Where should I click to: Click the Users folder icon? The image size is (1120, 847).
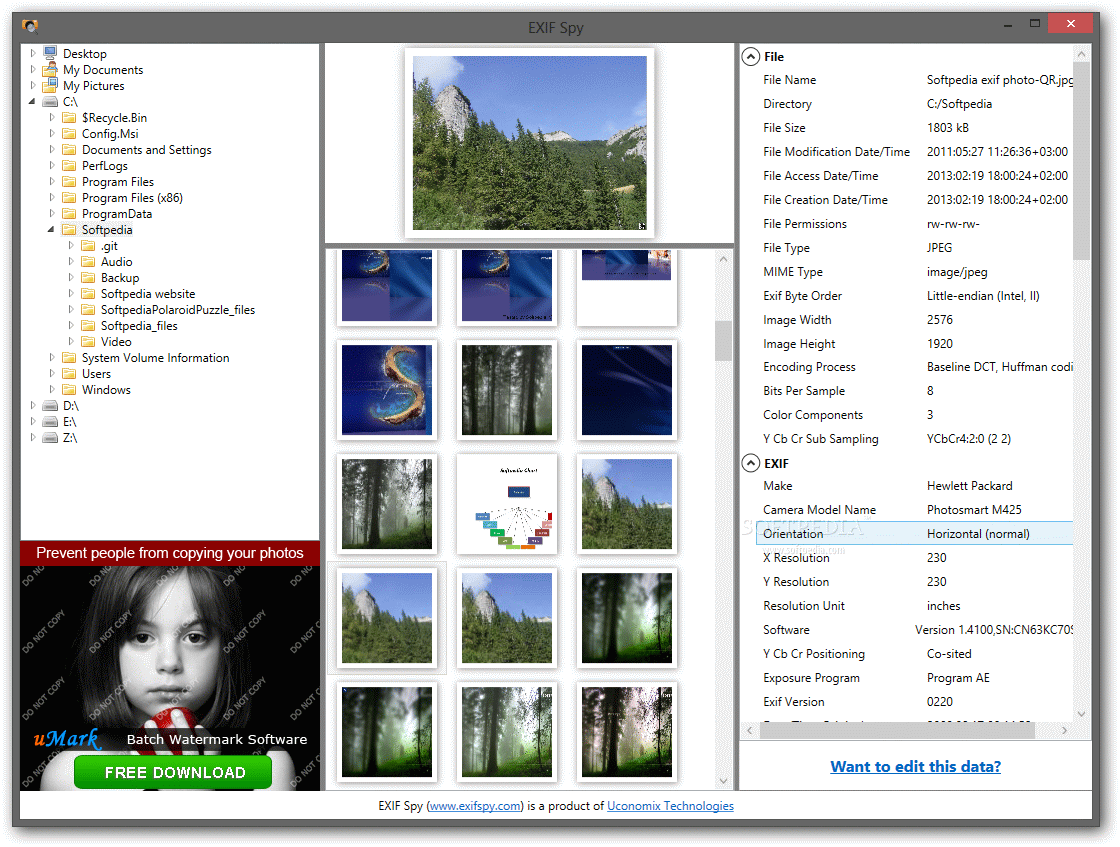click(x=69, y=374)
